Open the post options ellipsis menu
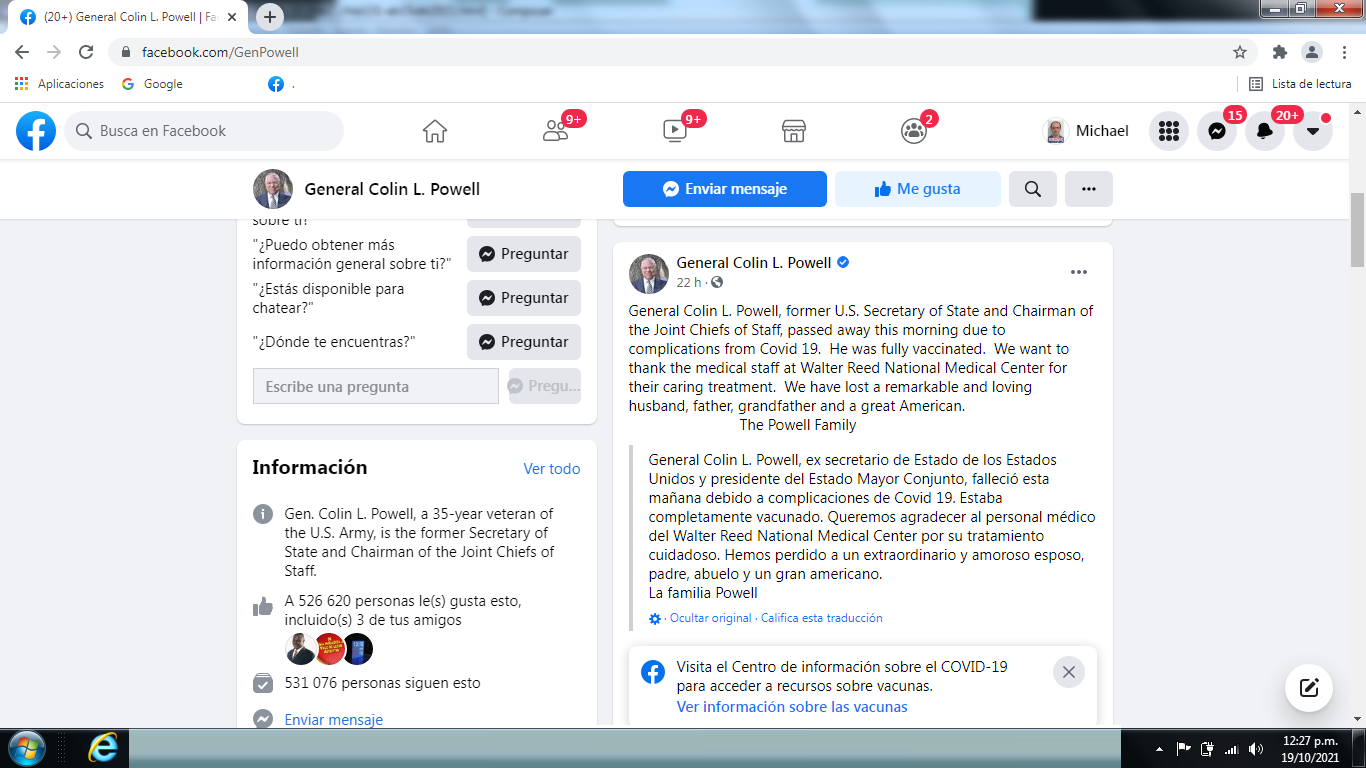The width and height of the screenshot is (1366, 770). pos(1078,271)
